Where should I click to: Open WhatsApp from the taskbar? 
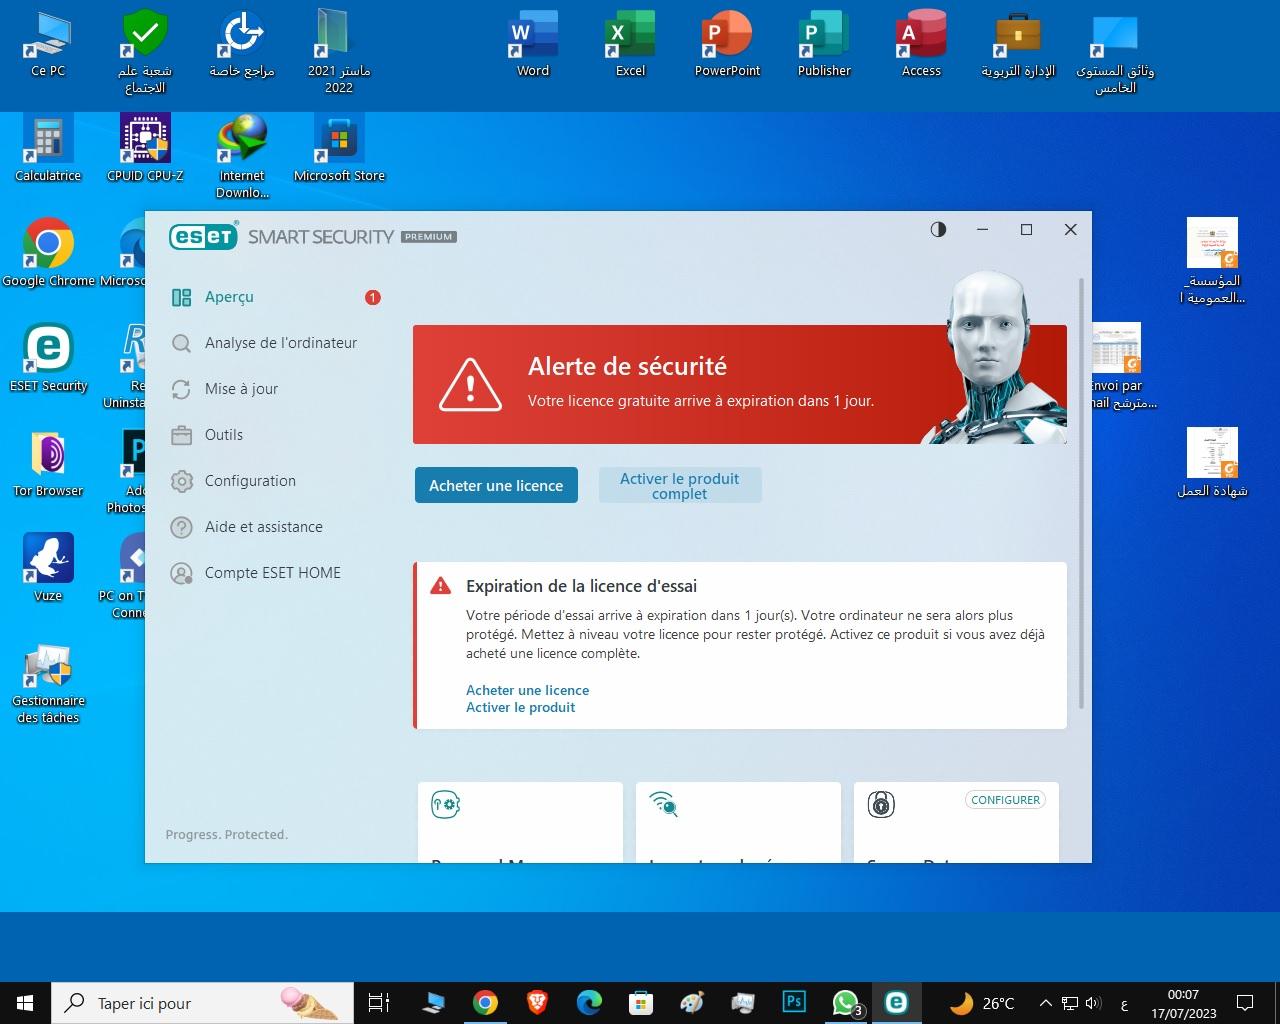(x=846, y=1002)
